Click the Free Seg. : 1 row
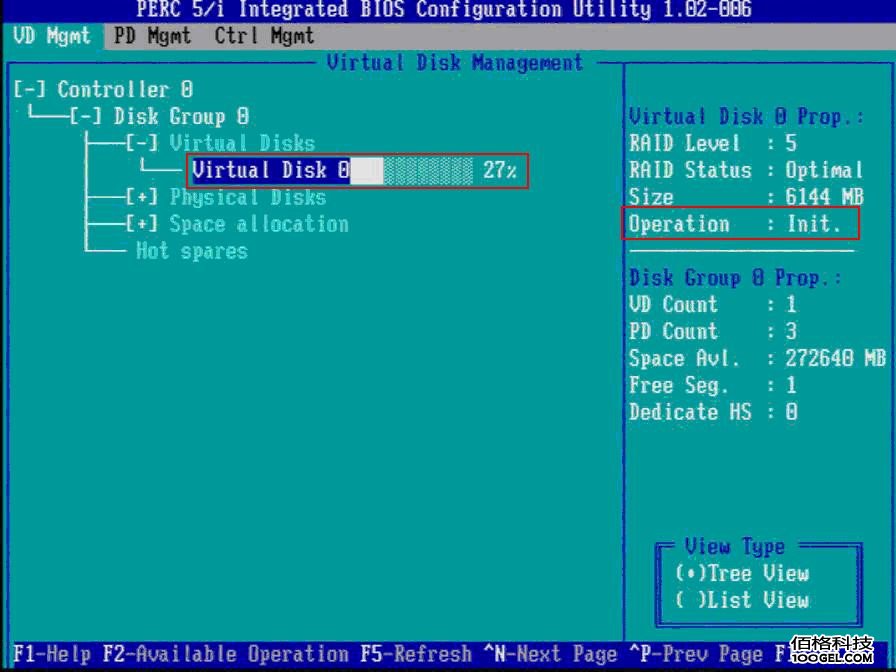 (713, 386)
